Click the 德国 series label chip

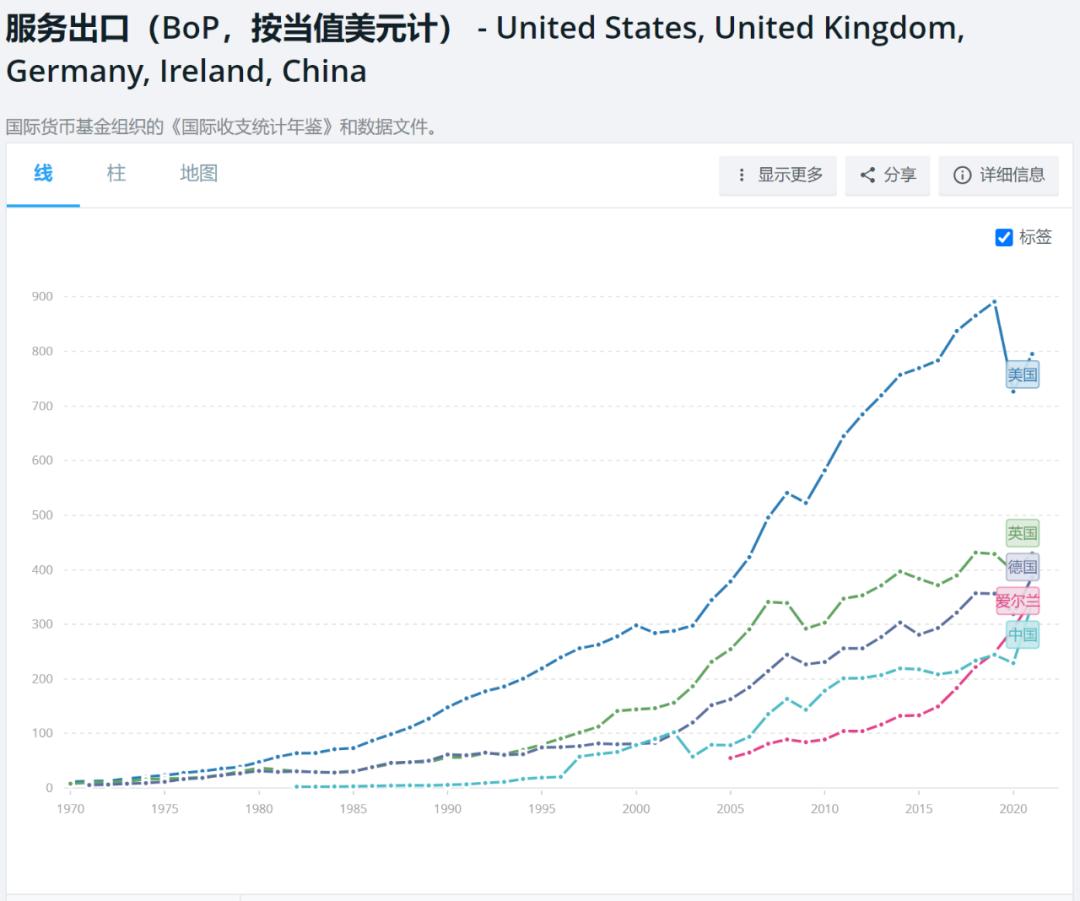click(x=1023, y=567)
